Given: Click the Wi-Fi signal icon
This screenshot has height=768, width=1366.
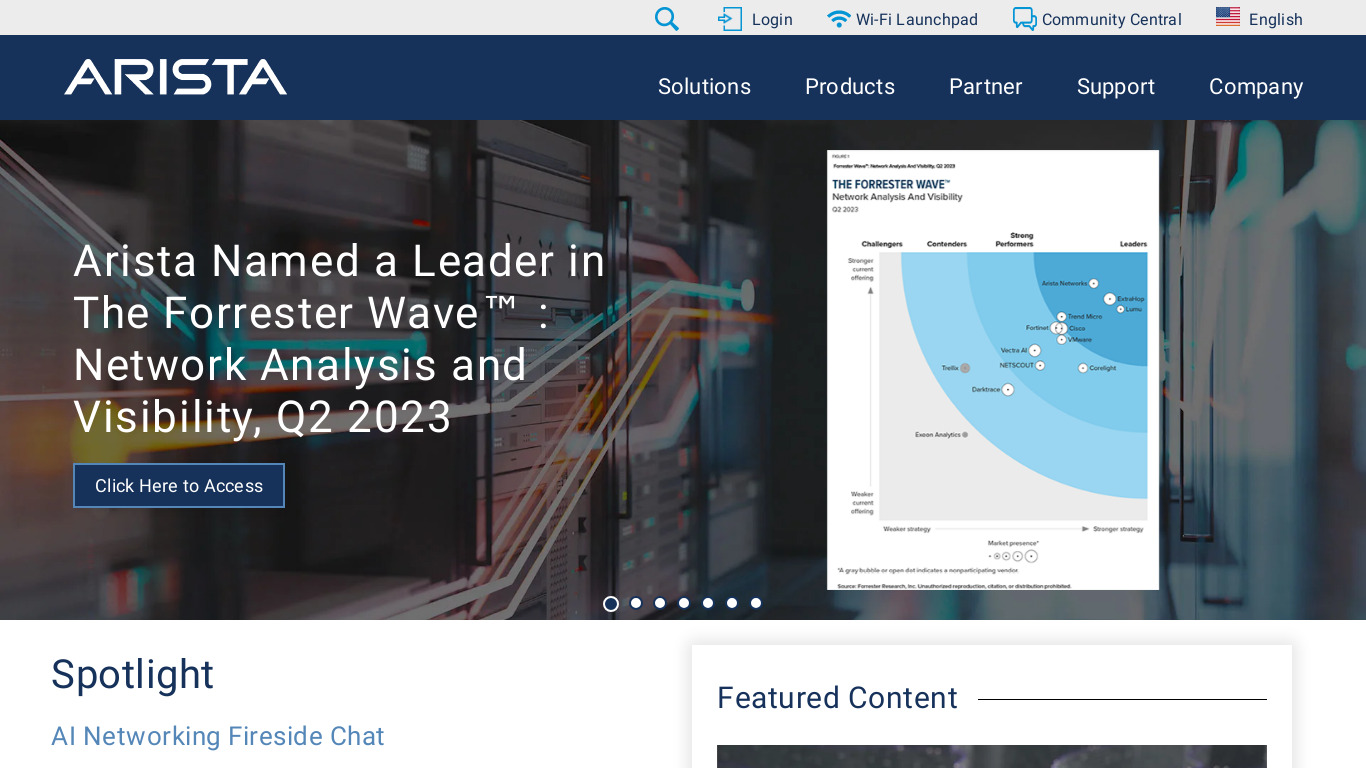Looking at the screenshot, I should 839,19.
